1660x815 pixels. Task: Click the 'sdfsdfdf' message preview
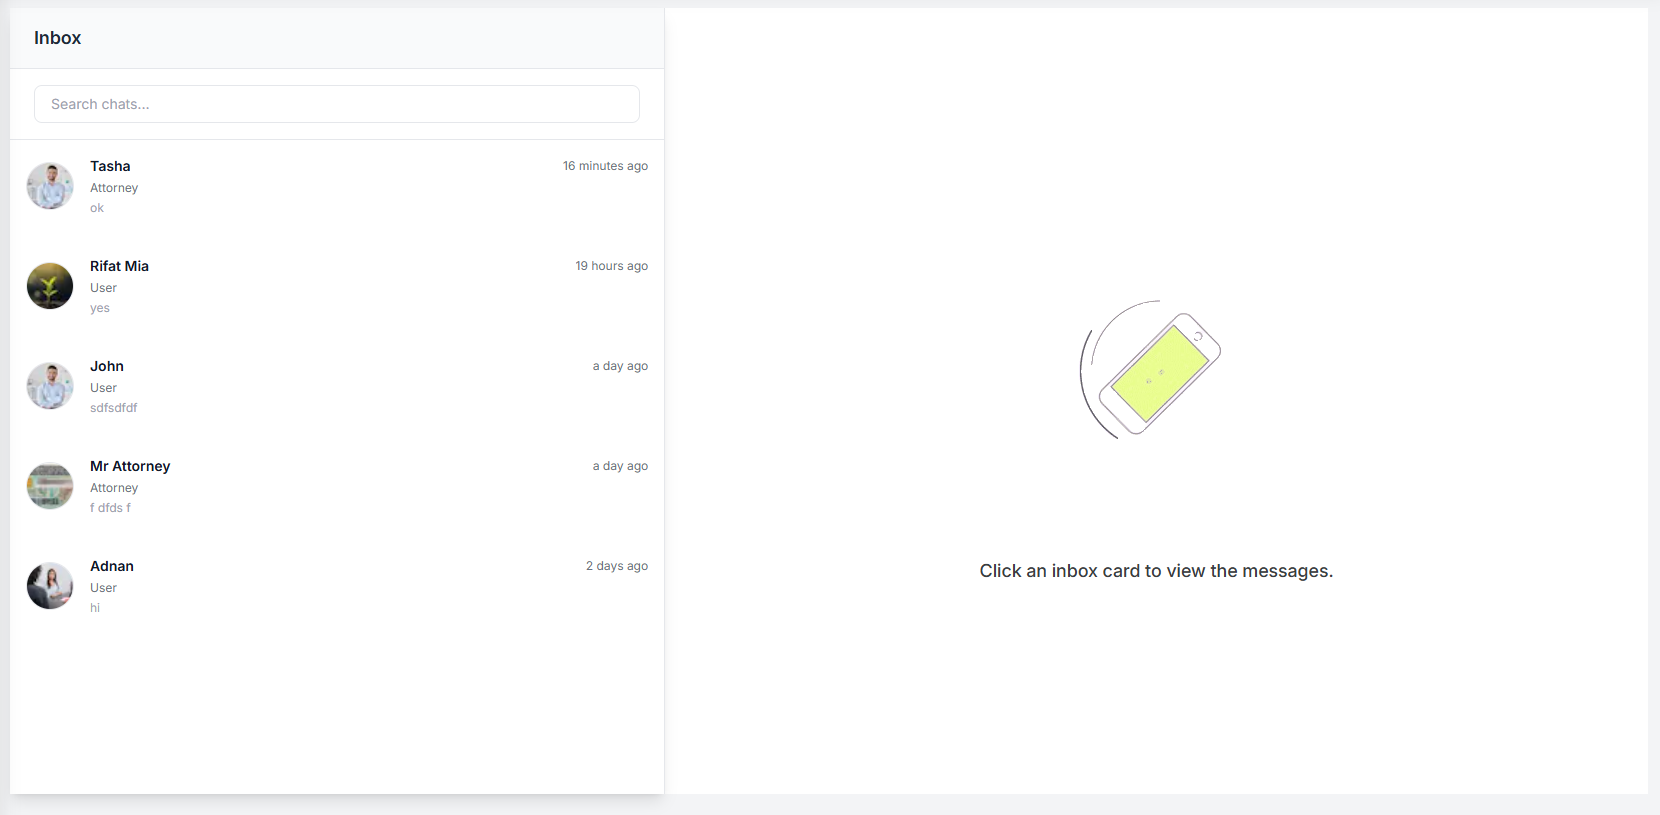[x=114, y=408]
